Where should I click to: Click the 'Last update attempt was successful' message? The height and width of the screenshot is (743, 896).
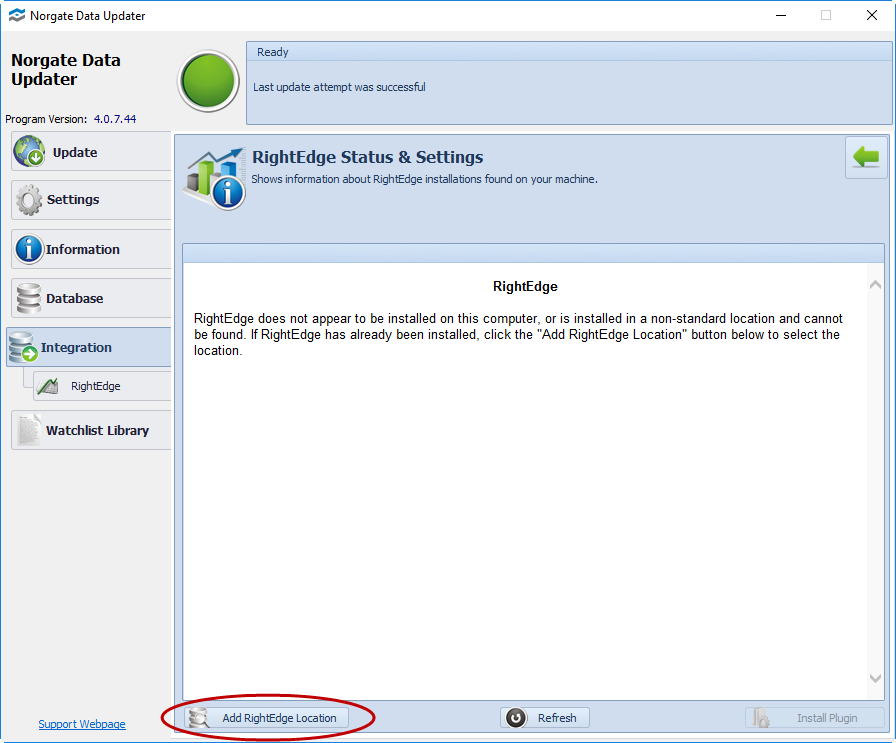[339, 87]
